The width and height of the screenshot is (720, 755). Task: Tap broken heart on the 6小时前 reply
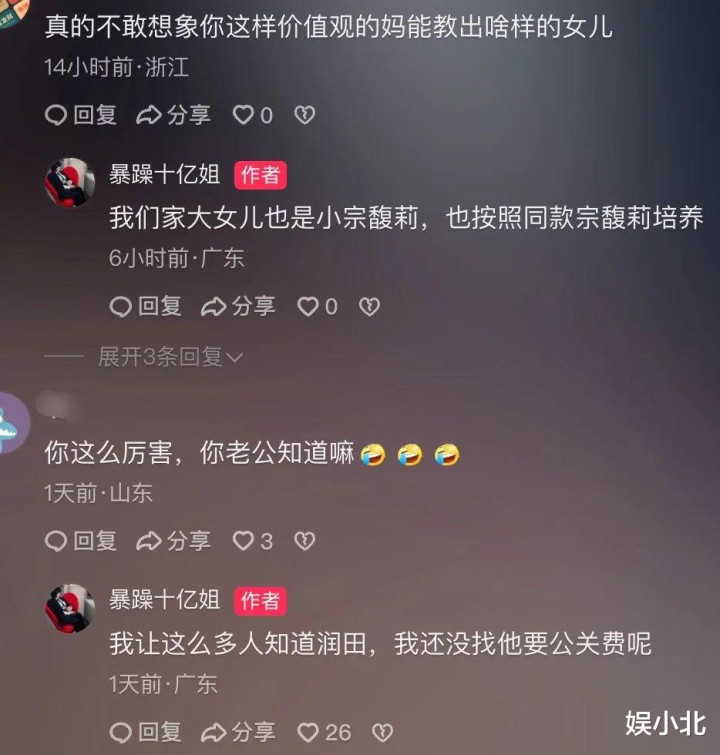pyautogui.click(x=369, y=307)
